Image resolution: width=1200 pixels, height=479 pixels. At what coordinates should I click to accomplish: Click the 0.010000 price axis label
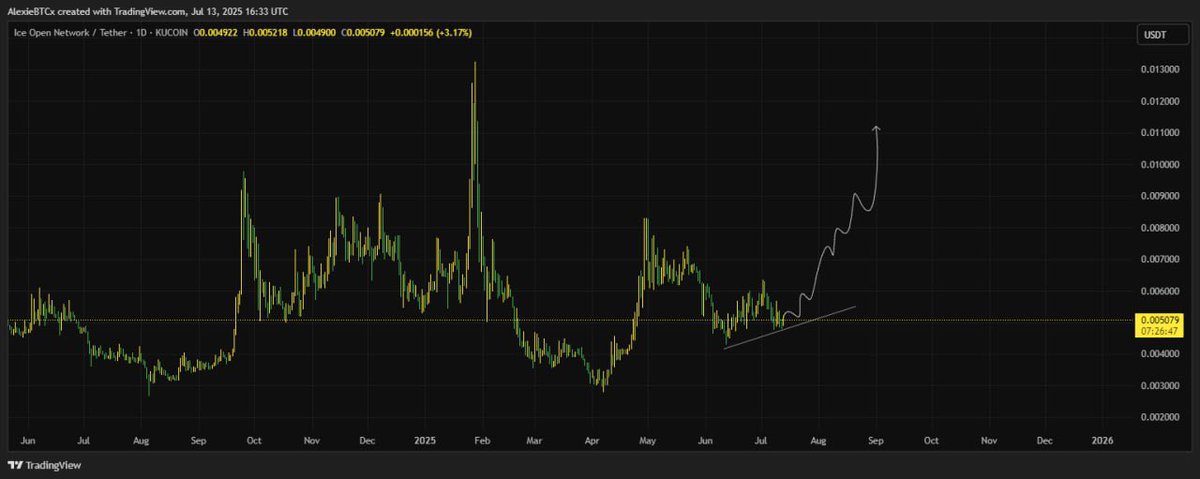pos(1158,164)
